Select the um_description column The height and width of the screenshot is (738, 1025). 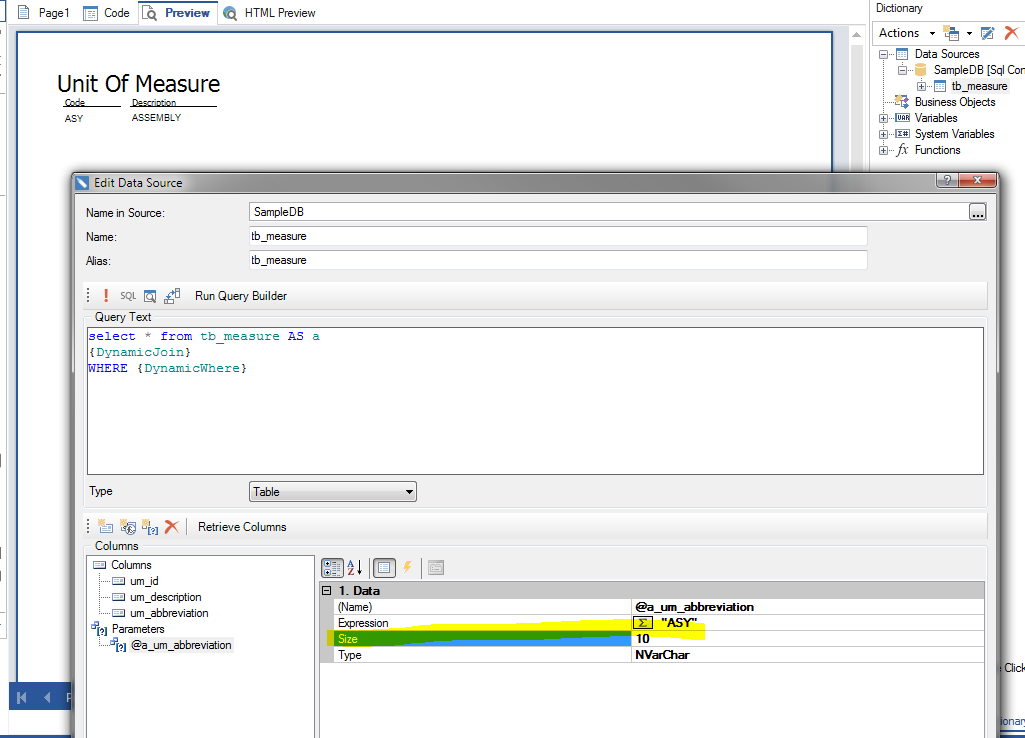[165, 597]
